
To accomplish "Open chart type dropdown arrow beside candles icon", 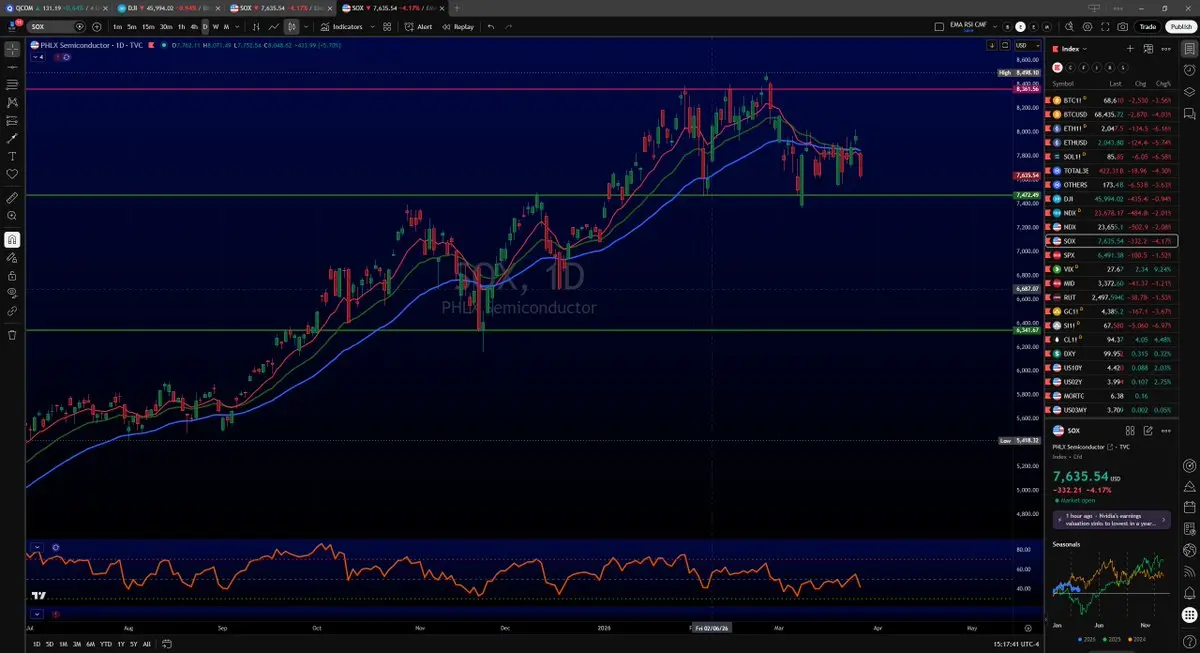I will (306, 27).
